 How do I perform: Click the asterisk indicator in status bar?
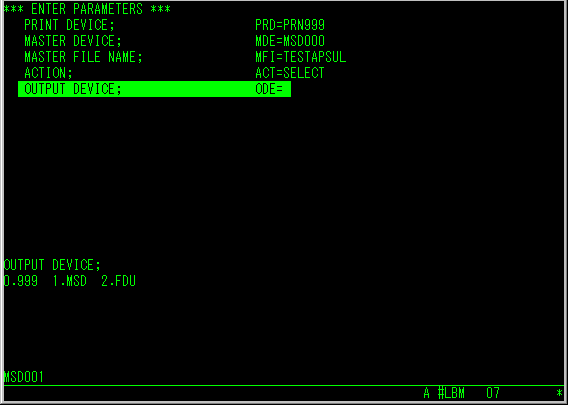559,393
